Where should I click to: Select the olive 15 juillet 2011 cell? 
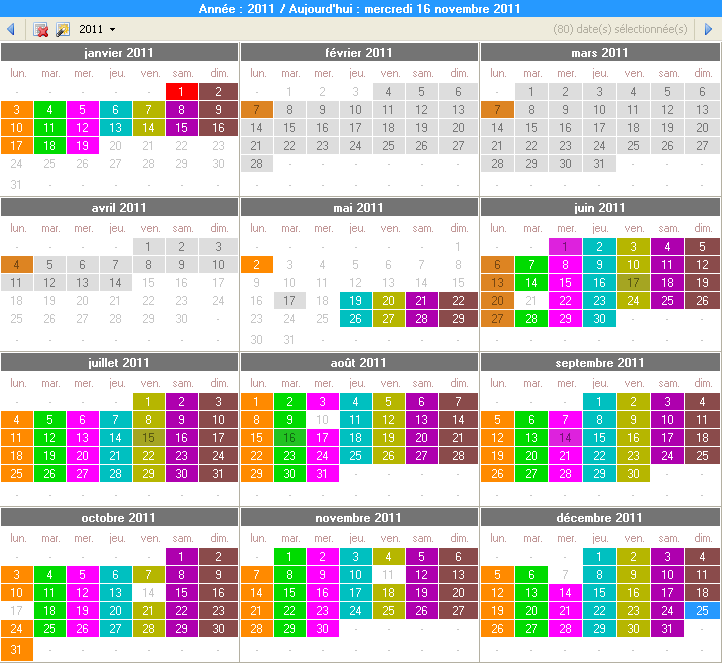149,437
